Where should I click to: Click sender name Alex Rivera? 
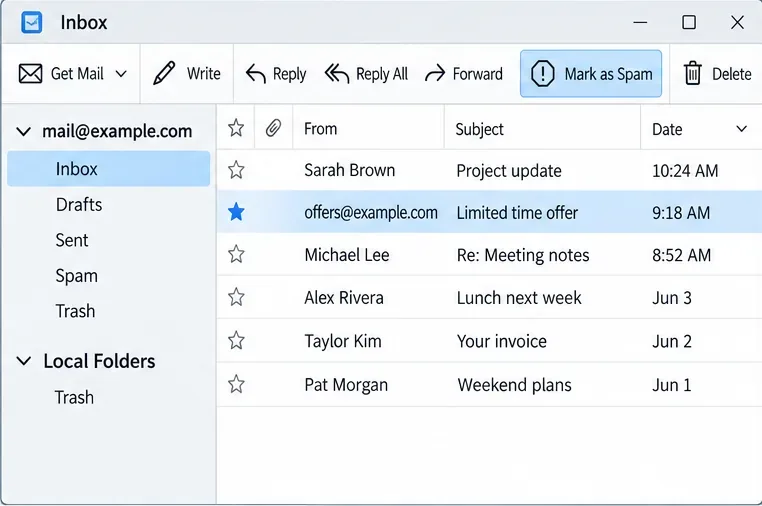point(344,298)
